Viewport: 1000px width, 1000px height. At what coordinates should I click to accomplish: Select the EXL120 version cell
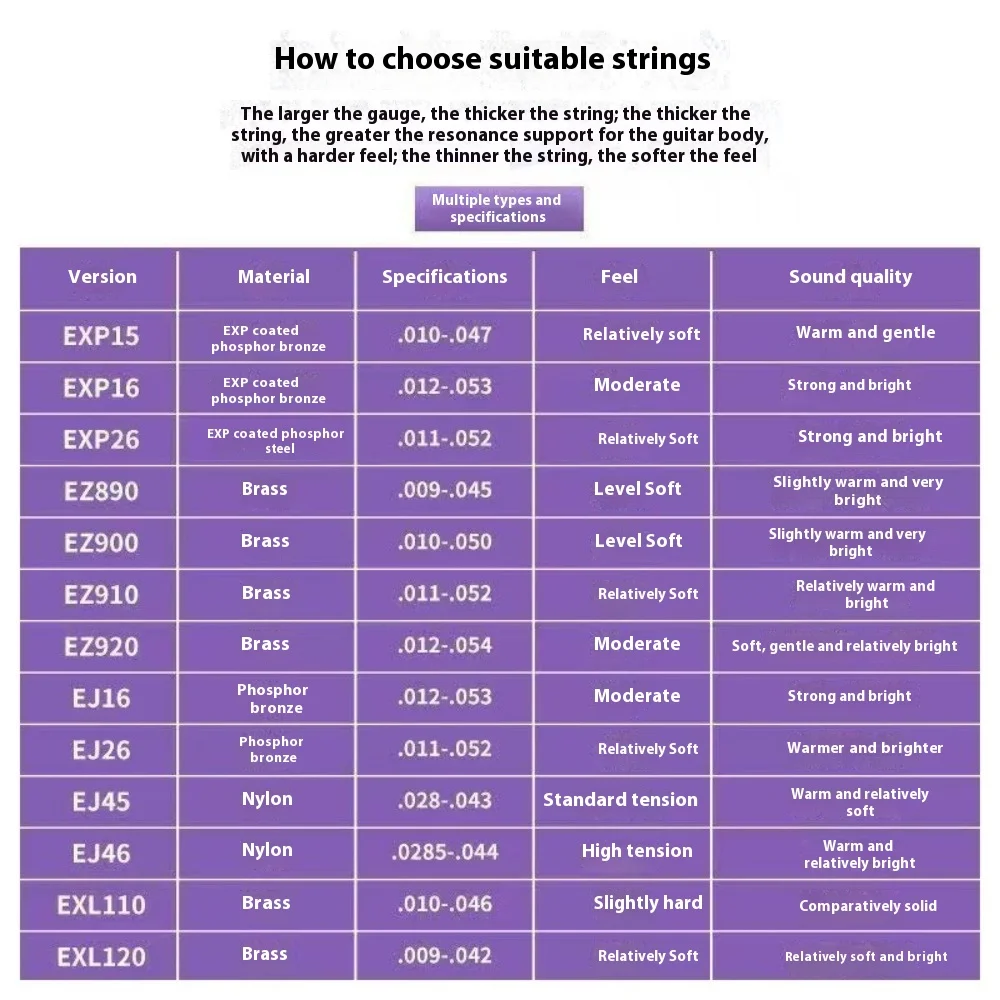101,957
